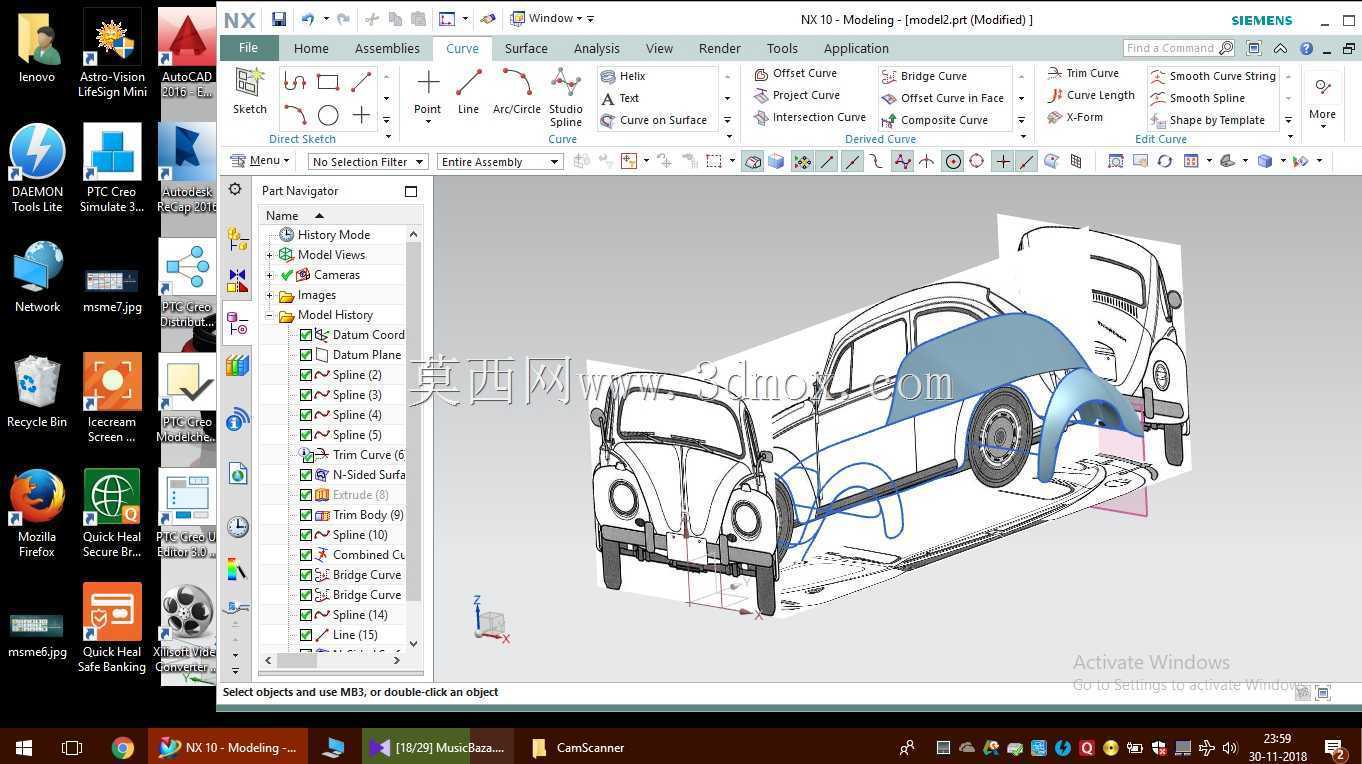The height and width of the screenshot is (764, 1362).
Task: Open the Analysis ribbon tab
Action: coord(597,48)
